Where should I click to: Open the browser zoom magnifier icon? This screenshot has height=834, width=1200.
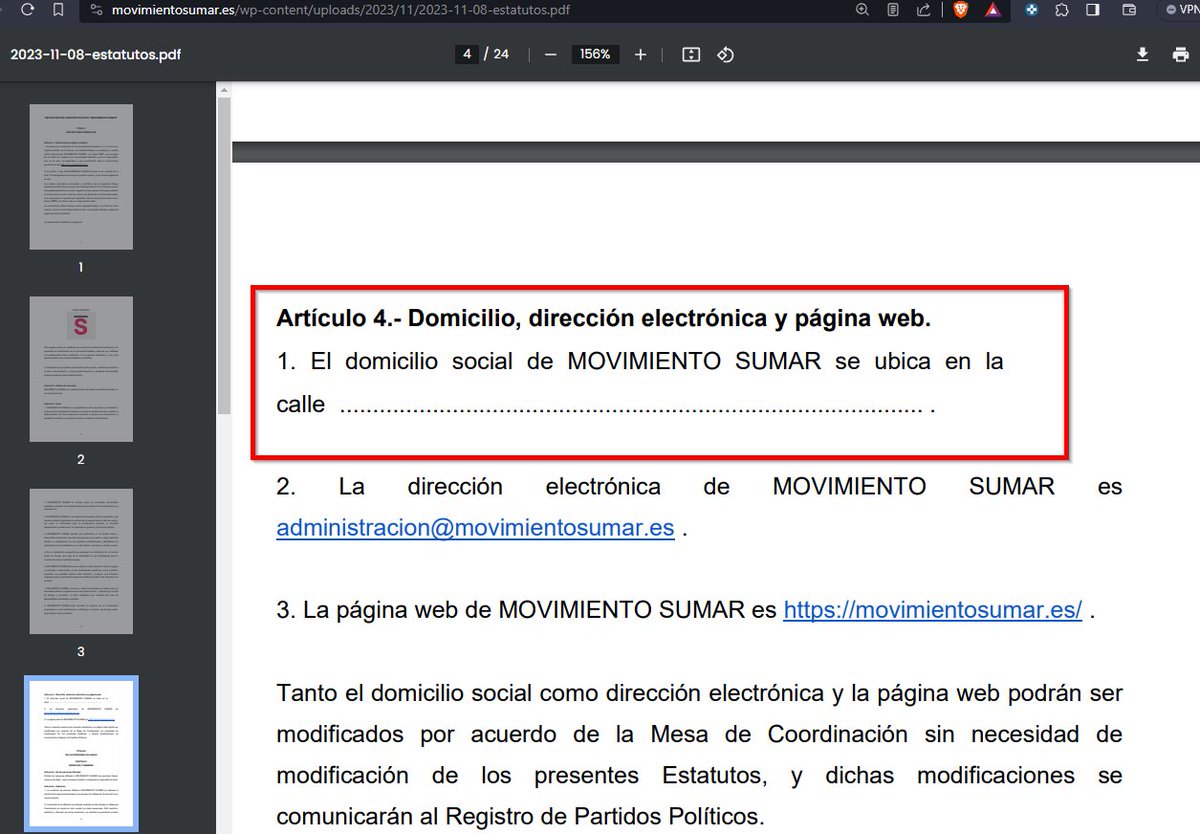[x=863, y=9]
